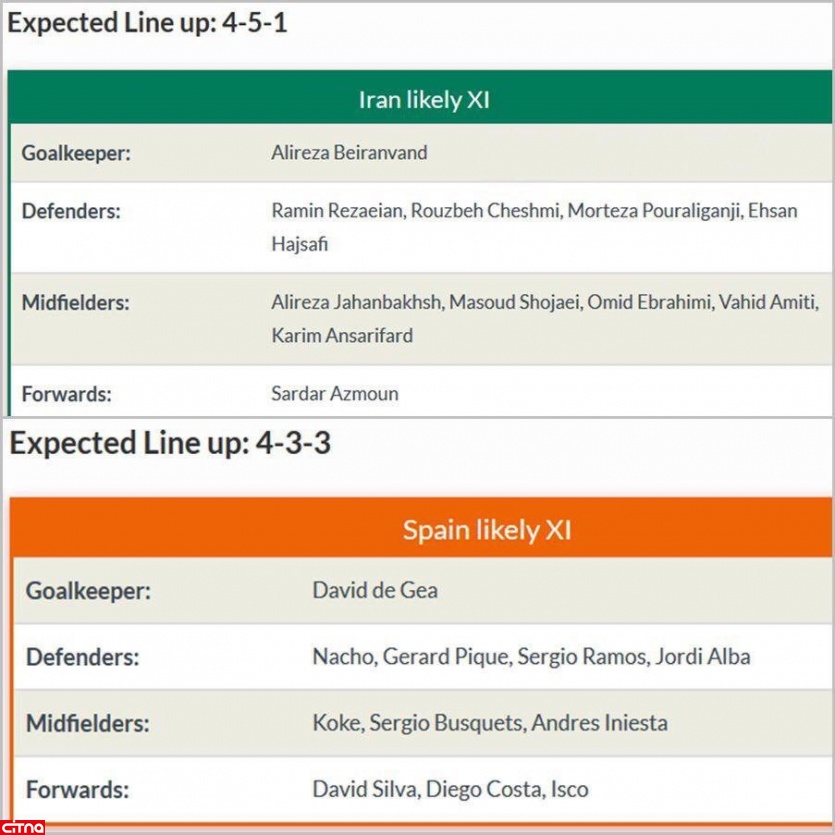The height and width of the screenshot is (835, 835).
Task: Select Karim Ansarifard in Iran midfielders row
Action: tap(341, 336)
